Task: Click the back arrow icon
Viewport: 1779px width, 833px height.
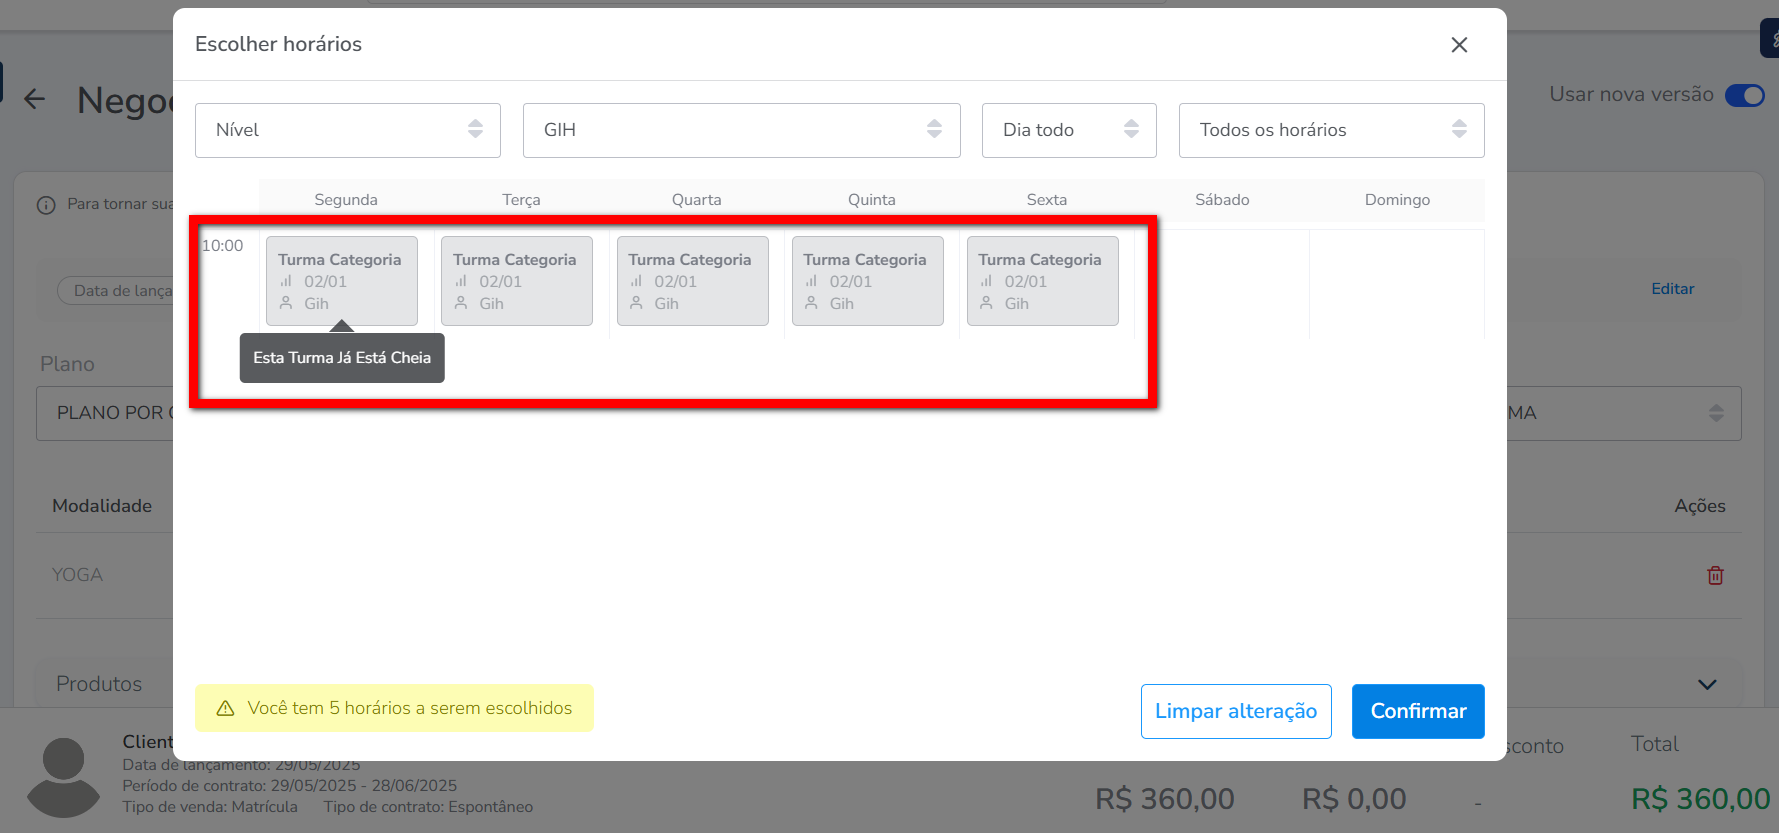Action: pos(35,99)
